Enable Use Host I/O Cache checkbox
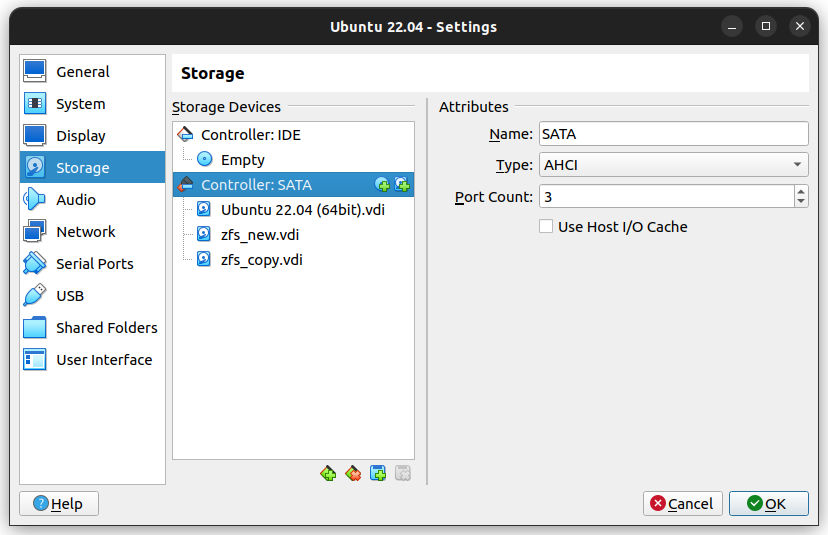 pyautogui.click(x=546, y=227)
